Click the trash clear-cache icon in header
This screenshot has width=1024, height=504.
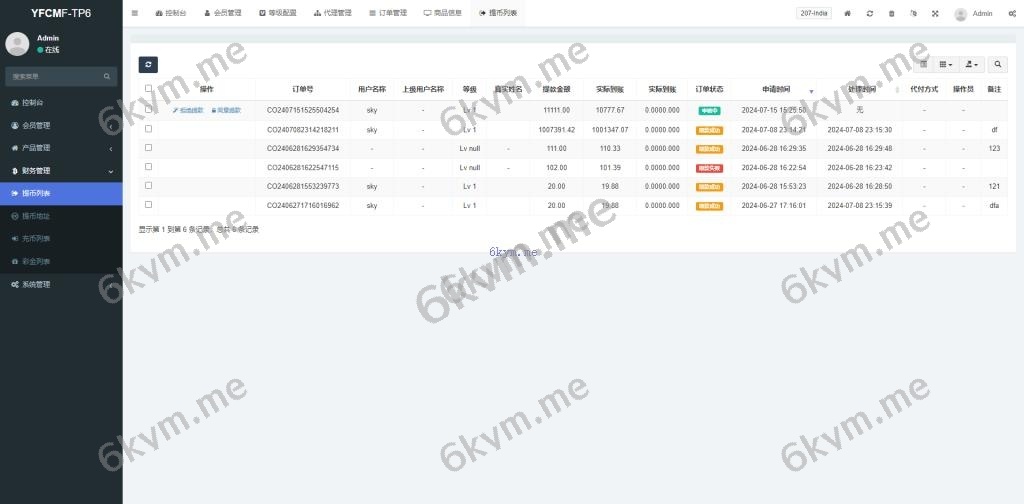coord(892,14)
